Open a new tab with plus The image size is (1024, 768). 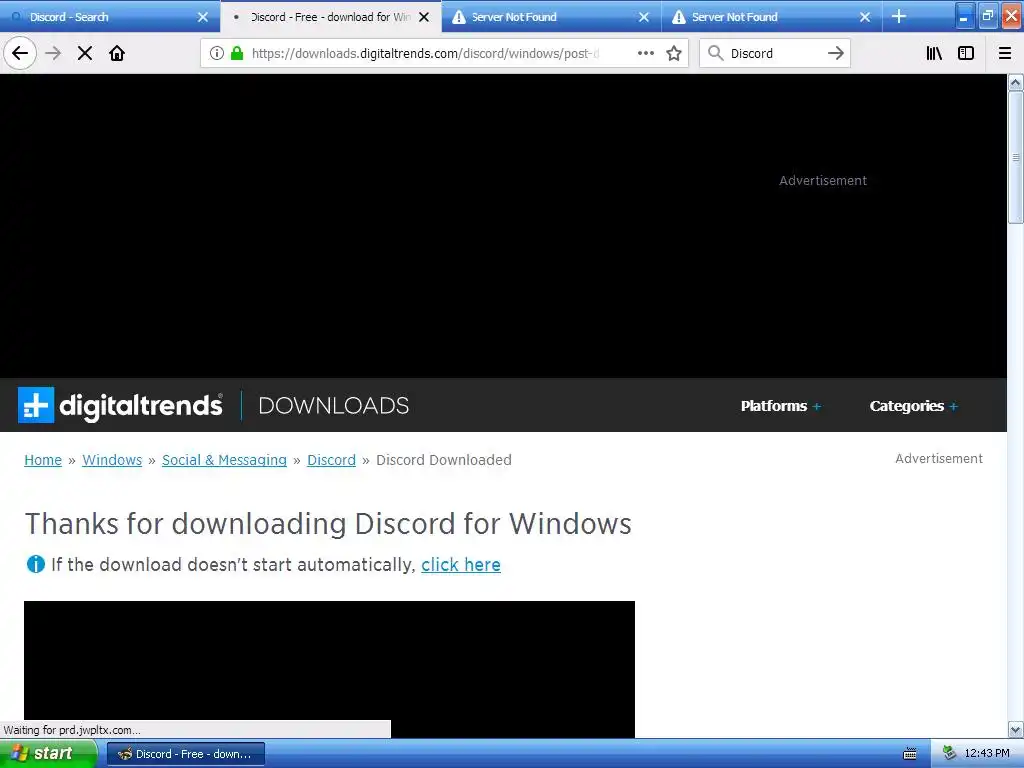899,16
